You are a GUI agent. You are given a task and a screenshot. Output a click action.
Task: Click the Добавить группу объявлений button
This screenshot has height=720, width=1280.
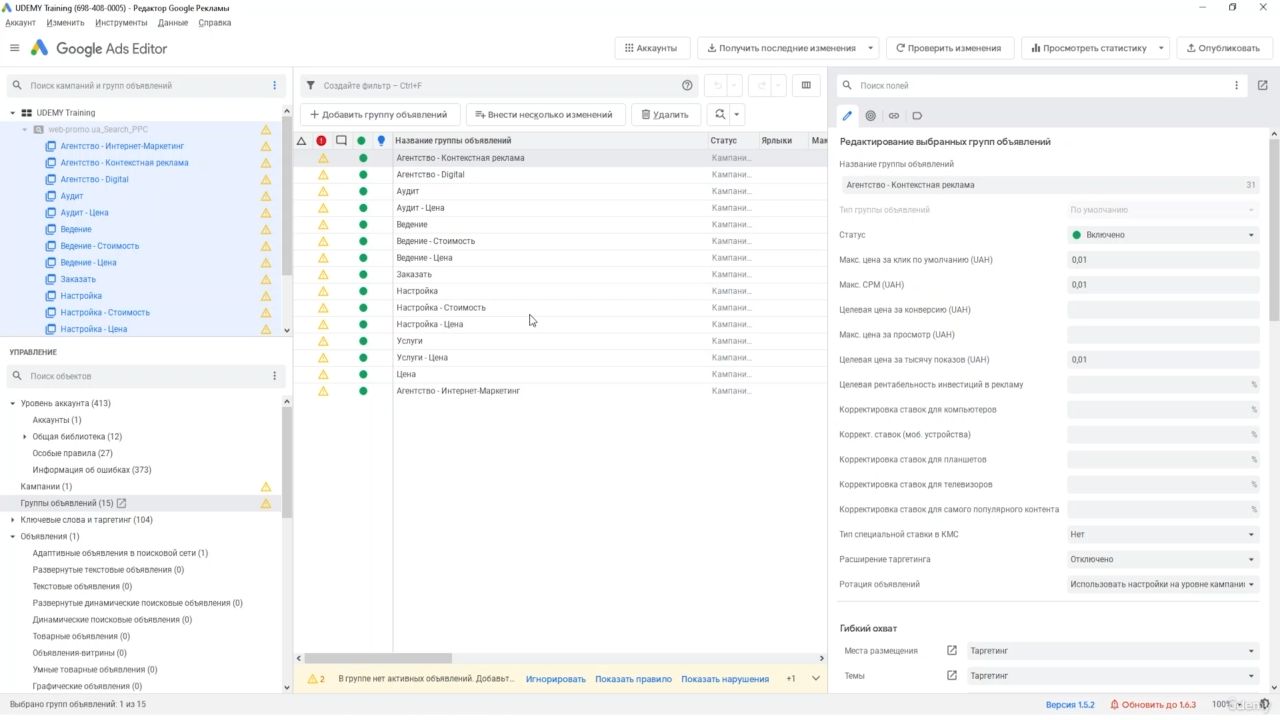pos(380,115)
